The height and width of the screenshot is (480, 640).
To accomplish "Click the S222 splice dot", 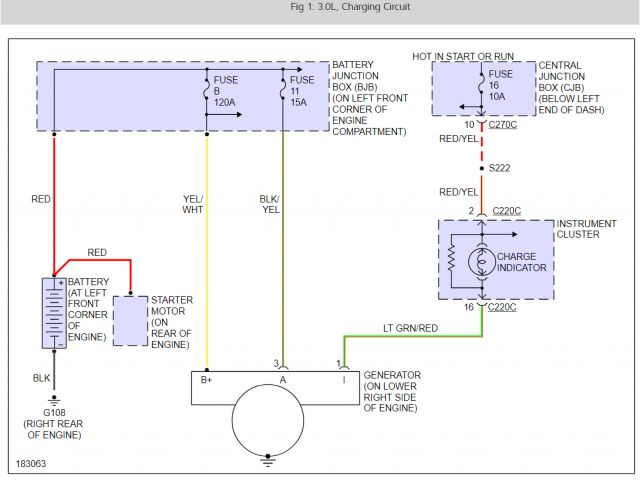I will point(481,169).
